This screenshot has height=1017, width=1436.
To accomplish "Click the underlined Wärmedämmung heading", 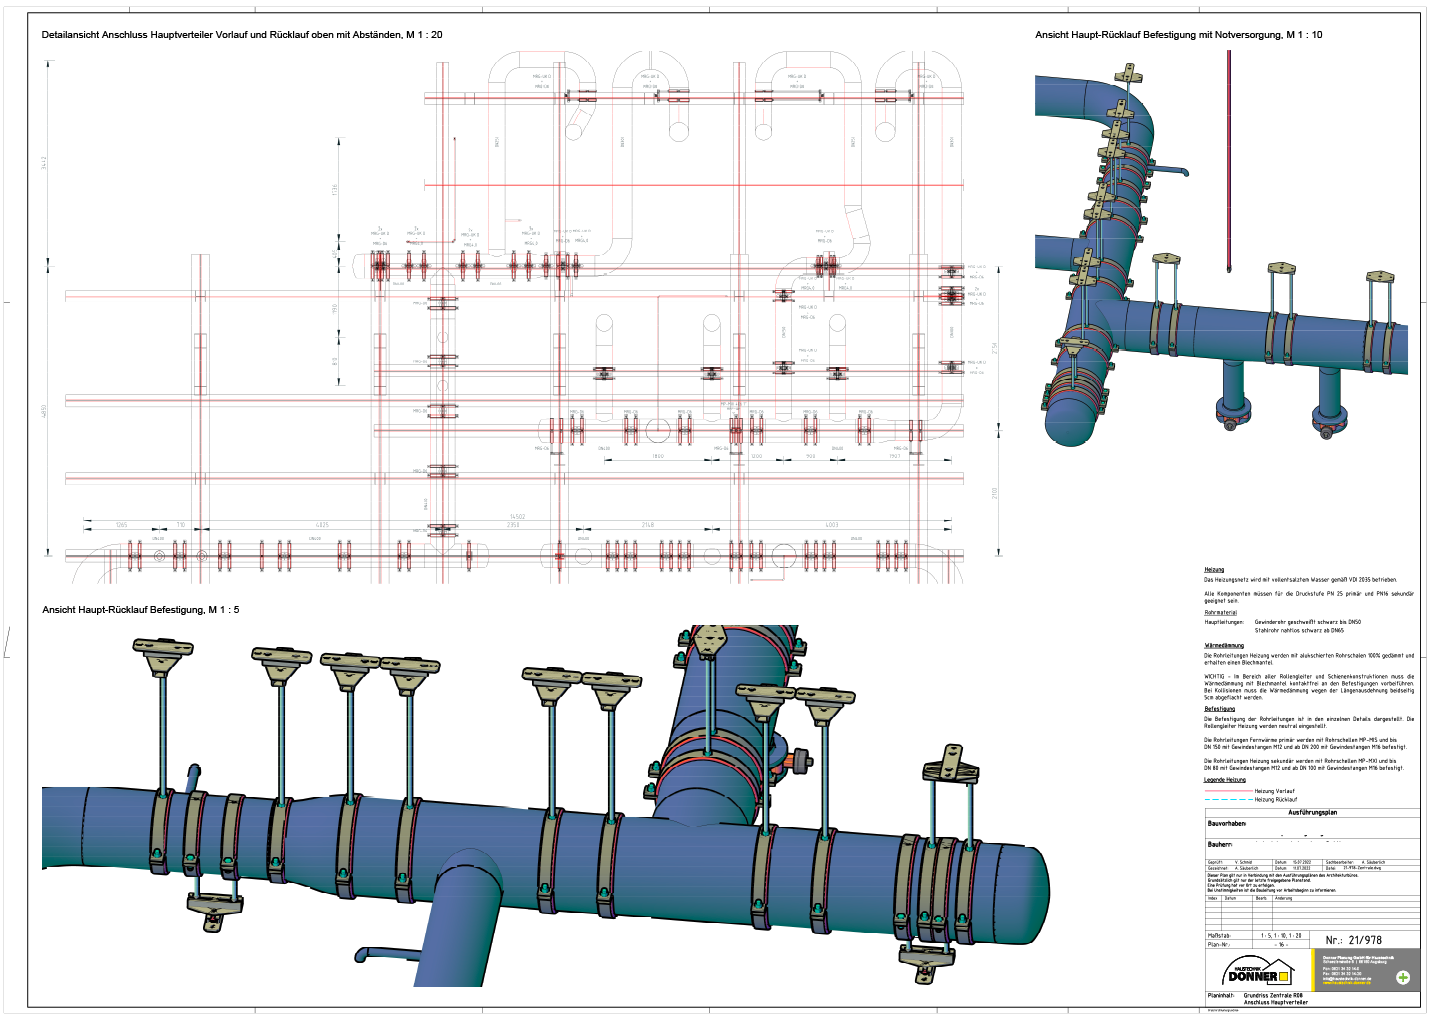I will [x=1224, y=646].
